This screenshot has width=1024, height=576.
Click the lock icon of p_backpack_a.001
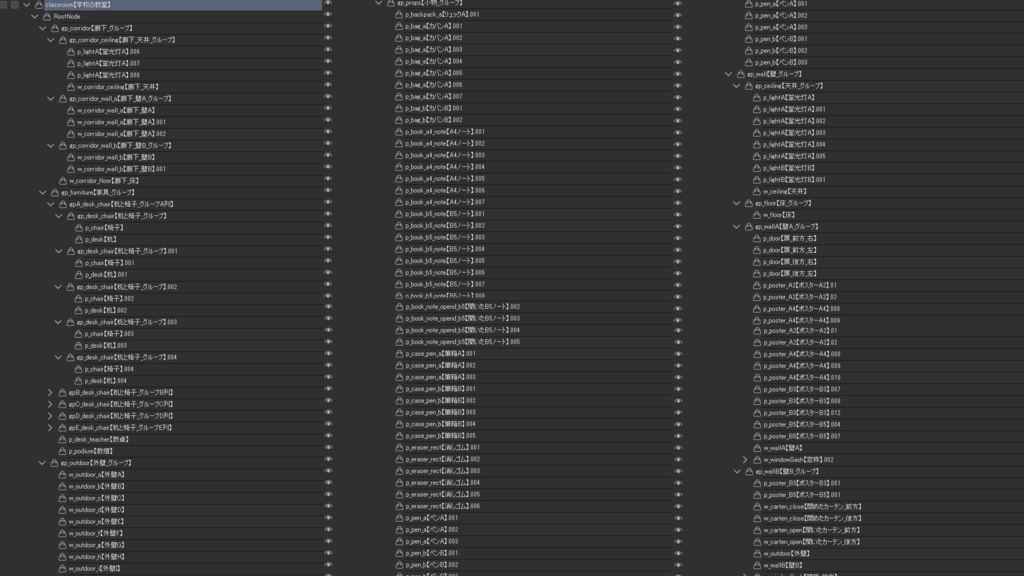coord(399,14)
